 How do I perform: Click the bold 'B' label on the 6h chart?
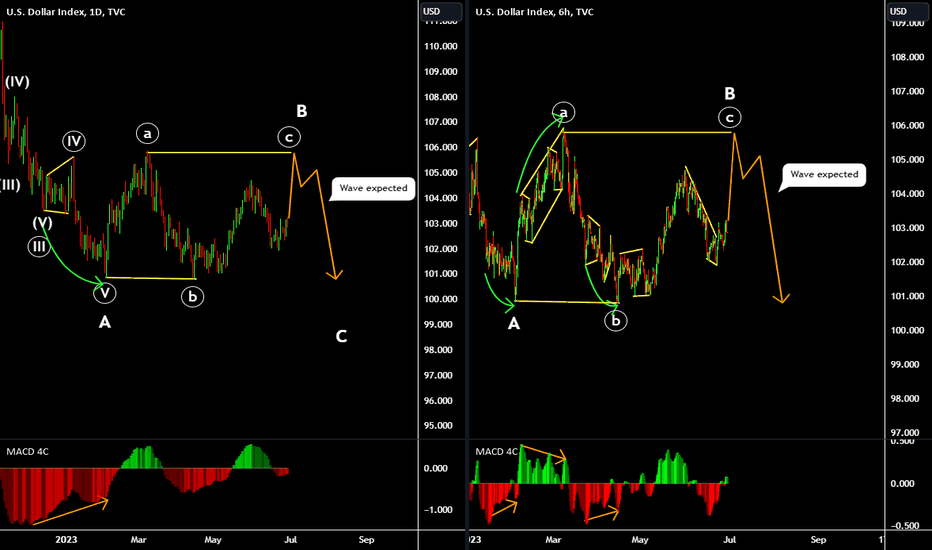point(730,93)
